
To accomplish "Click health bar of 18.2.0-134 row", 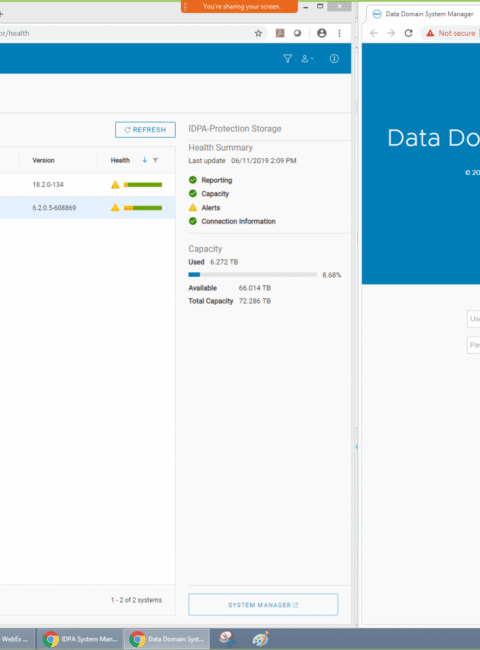I will [x=143, y=185].
